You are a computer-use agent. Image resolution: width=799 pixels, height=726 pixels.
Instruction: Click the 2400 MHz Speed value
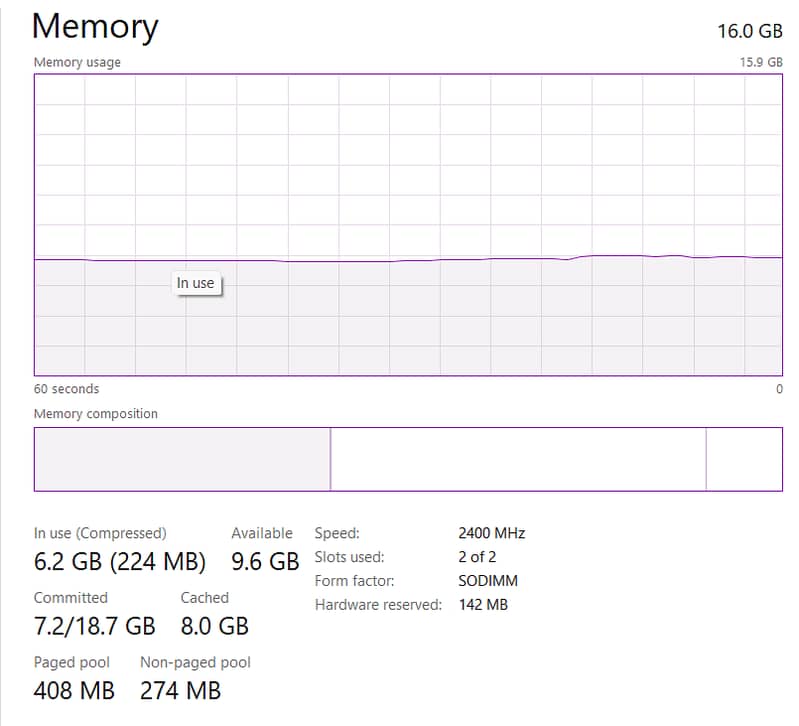(x=491, y=533)
